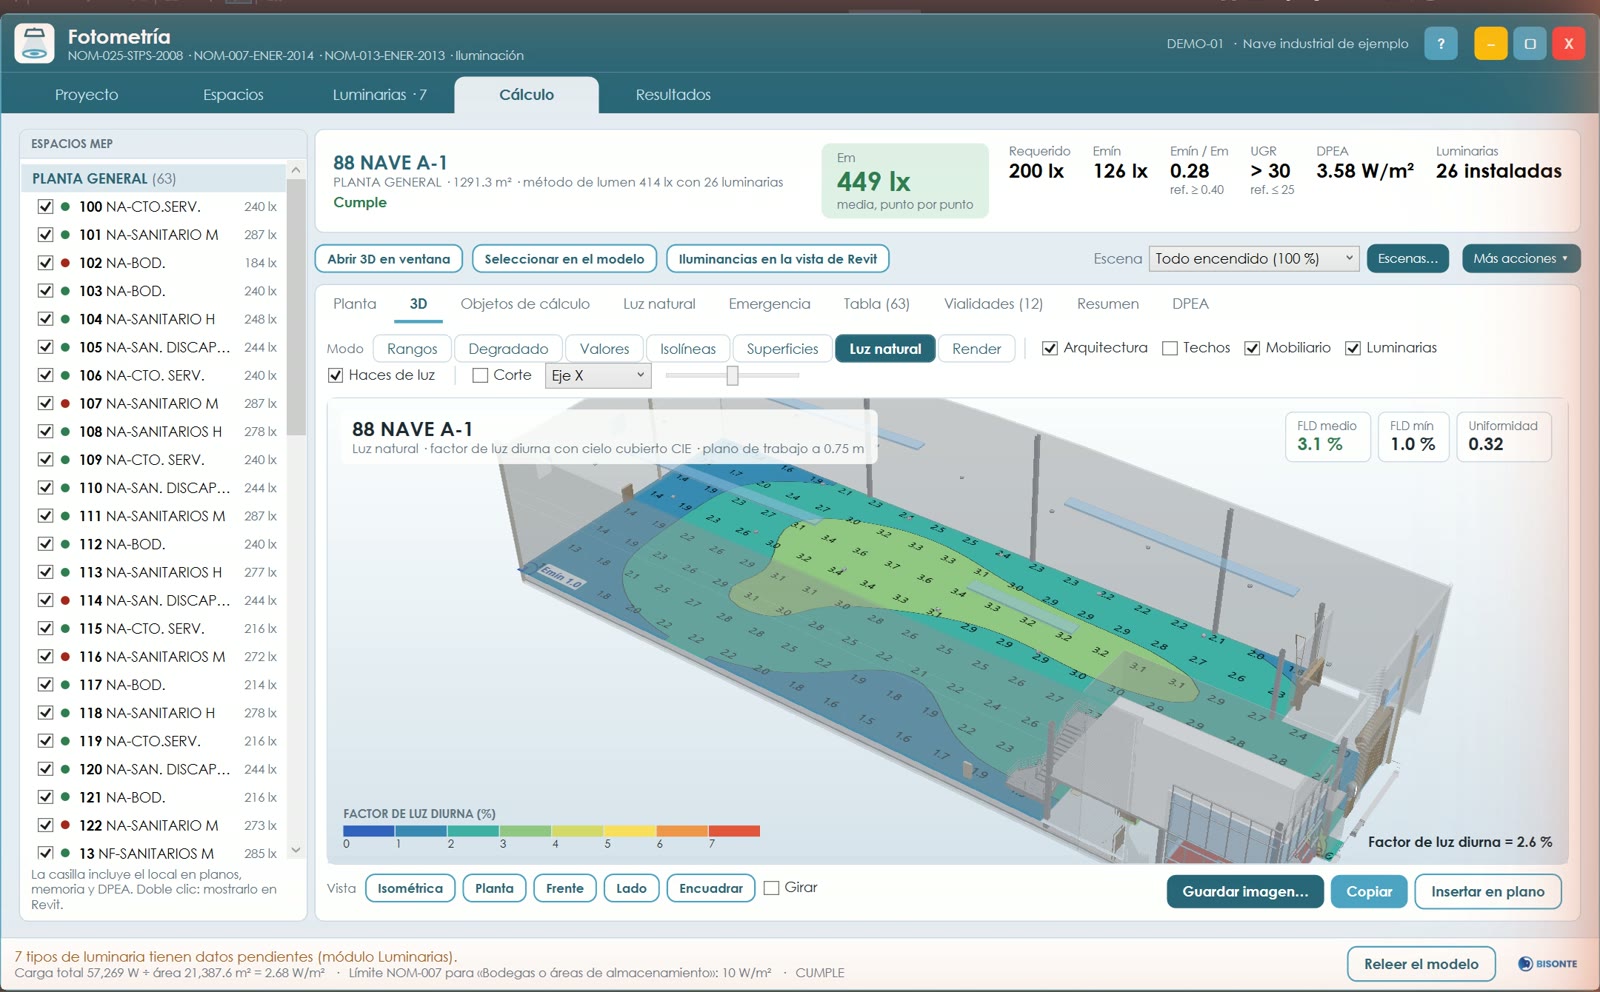Click the space list scrollbar up arrow
The width and height of the screenshot is (1600, 992).
click(x=296, y=171)
